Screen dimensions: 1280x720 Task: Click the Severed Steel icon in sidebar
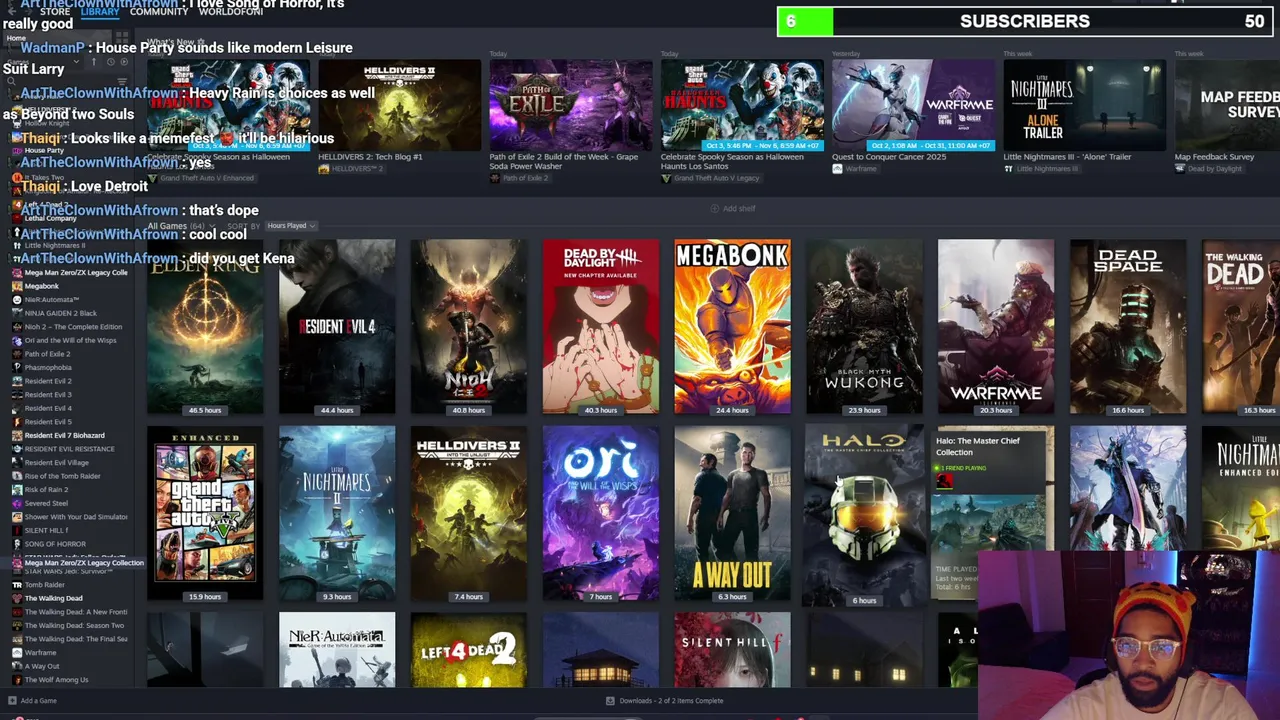click(x=17, y=504)
